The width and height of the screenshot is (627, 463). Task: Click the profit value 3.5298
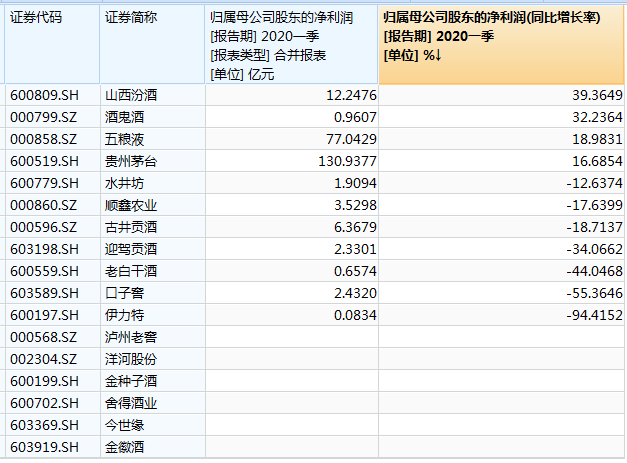pyautogui.click(x=355, y=205)
